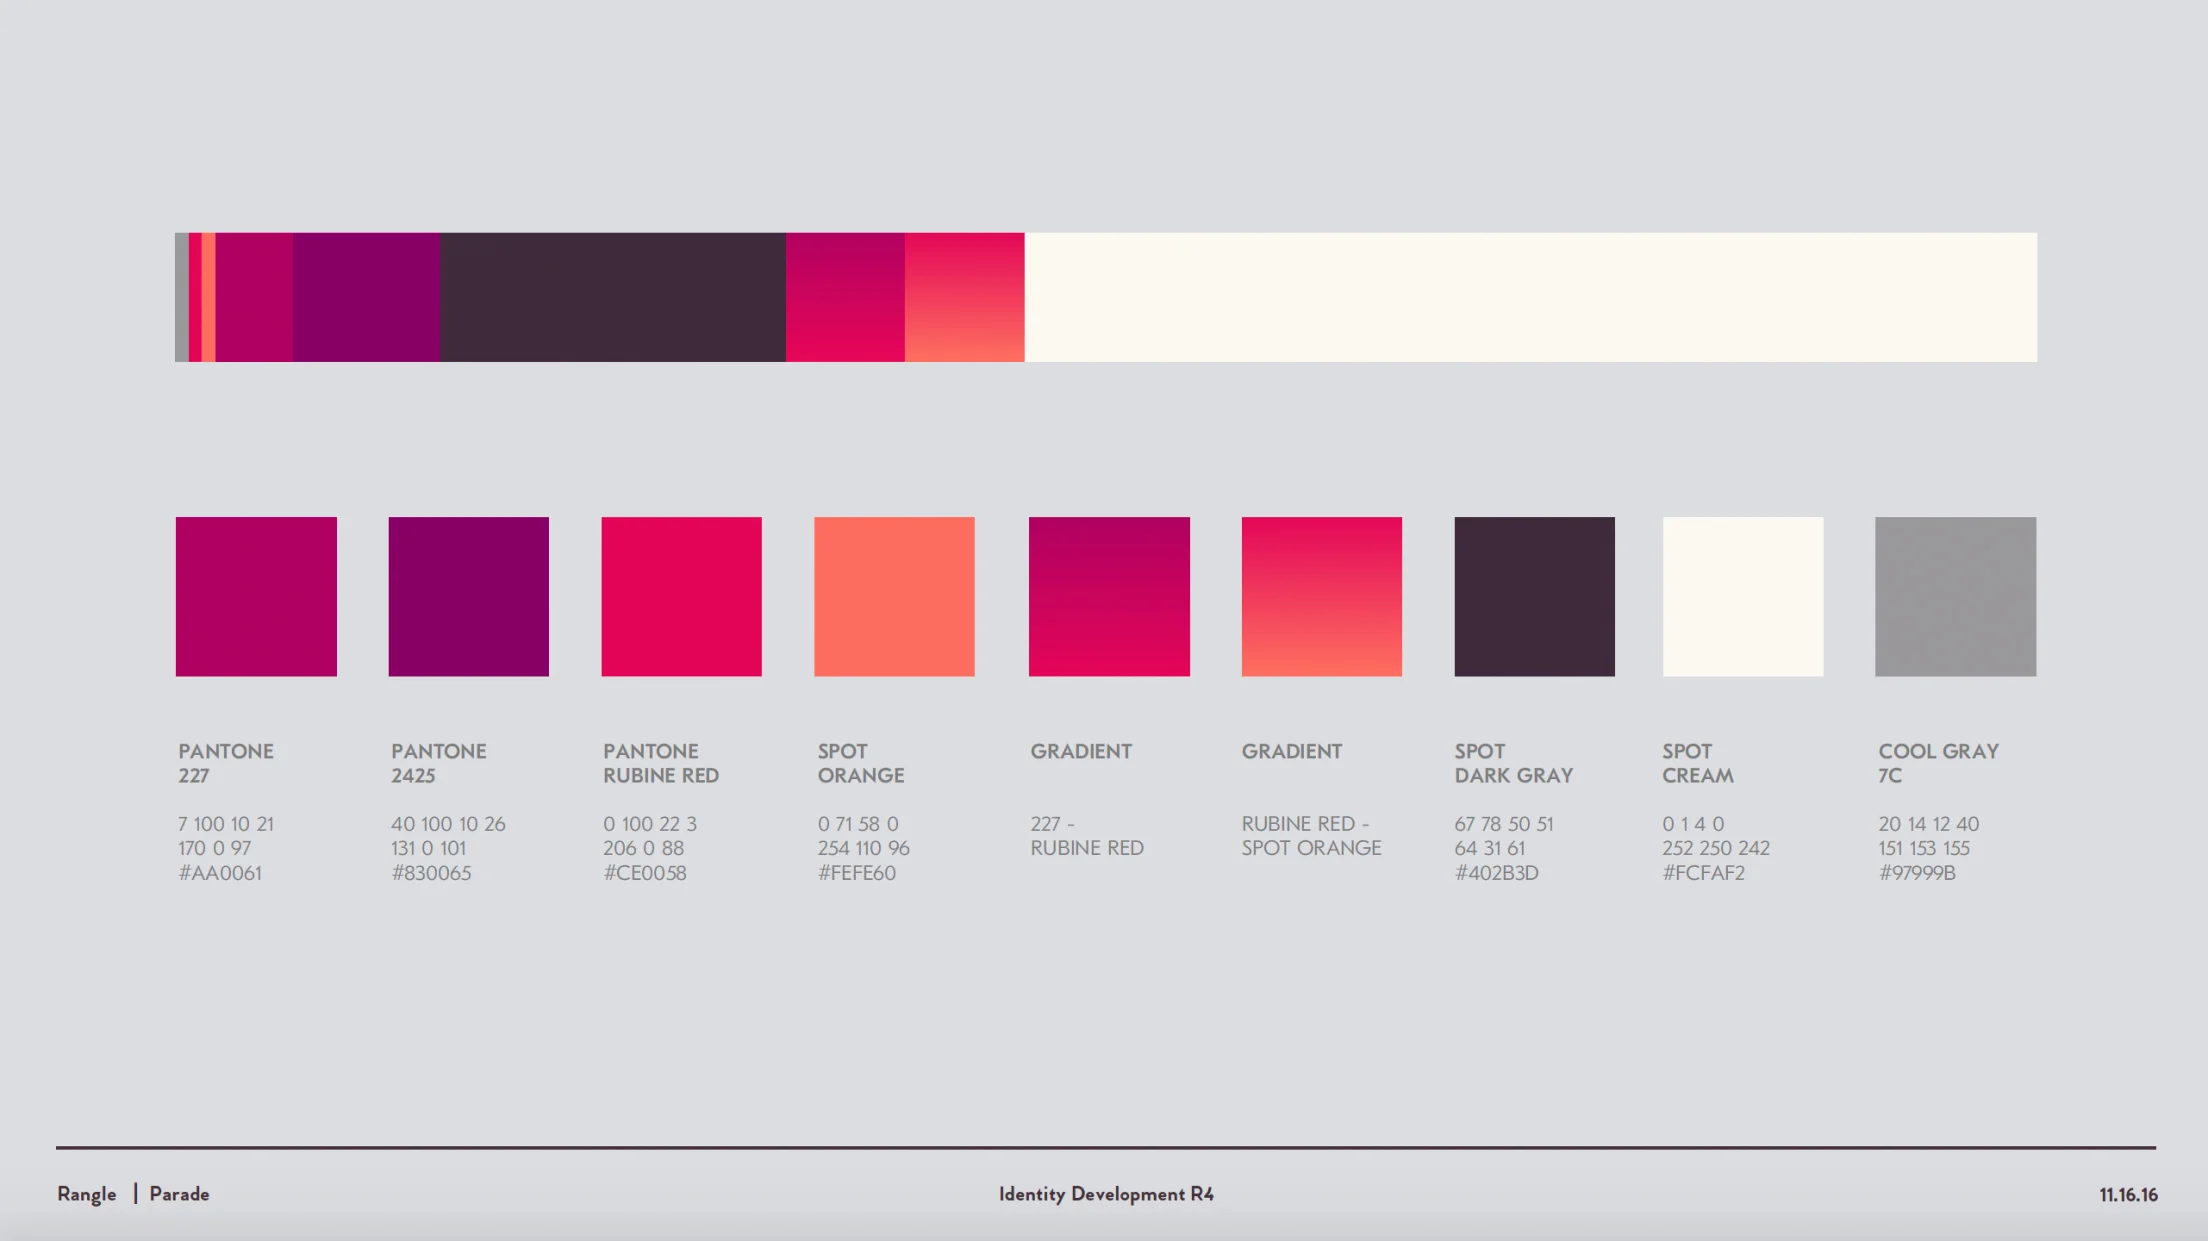Screen dimensions: 2208x1241
Task: Click the "COOL GRAY 7C" label
Action: coord(1939,763)
